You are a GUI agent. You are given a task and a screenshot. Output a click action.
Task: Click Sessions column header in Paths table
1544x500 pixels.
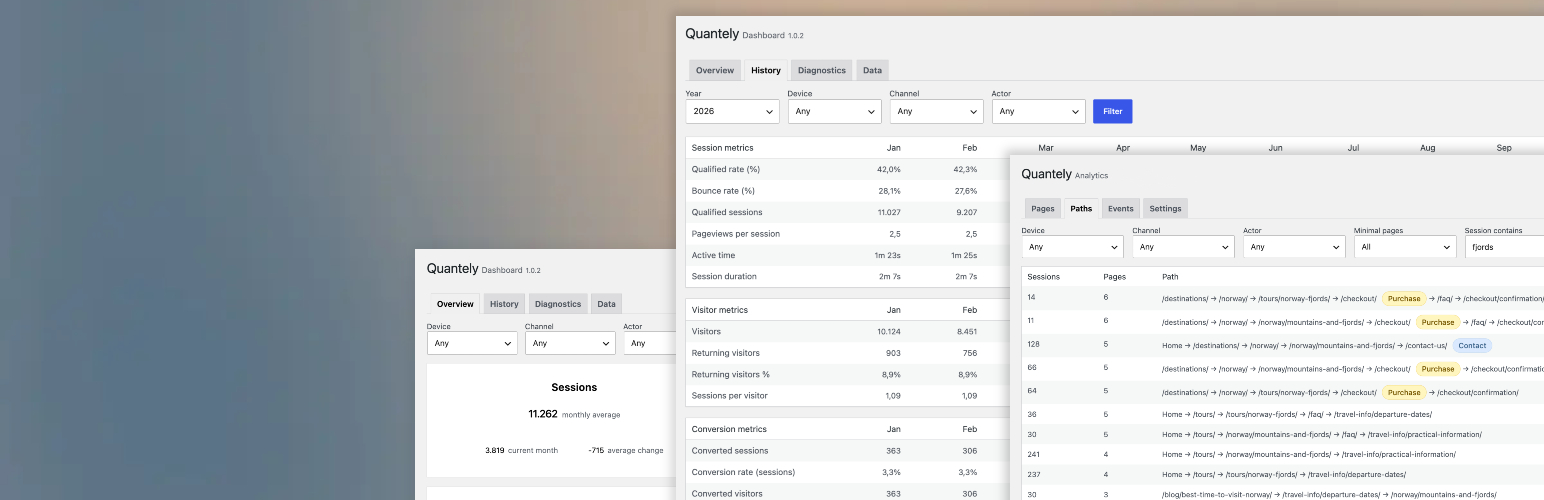1044,276
